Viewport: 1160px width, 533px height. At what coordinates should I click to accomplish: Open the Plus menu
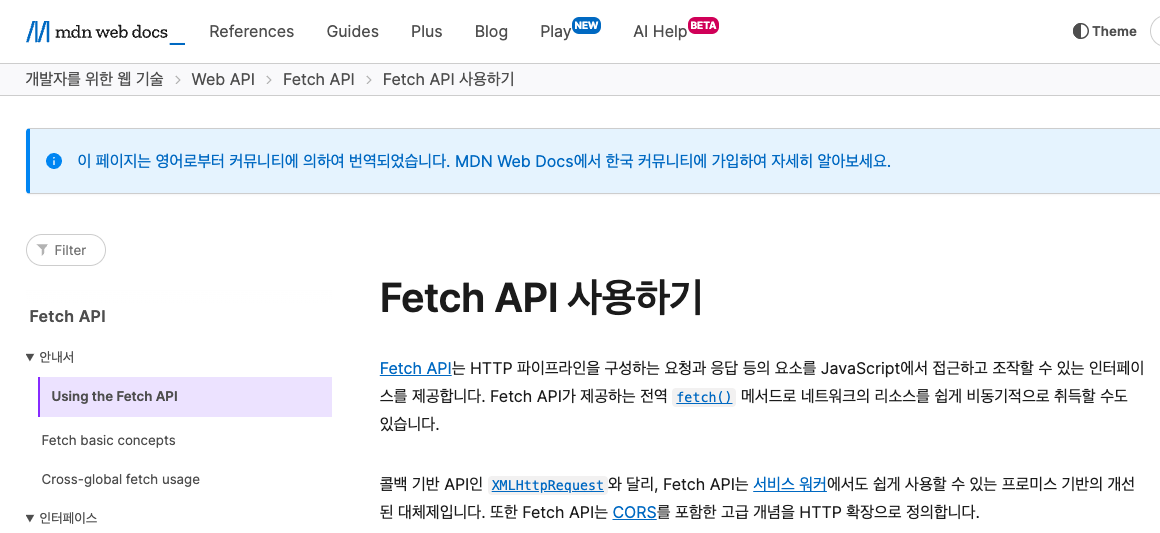pyautogui.click(x=427, y=31)
